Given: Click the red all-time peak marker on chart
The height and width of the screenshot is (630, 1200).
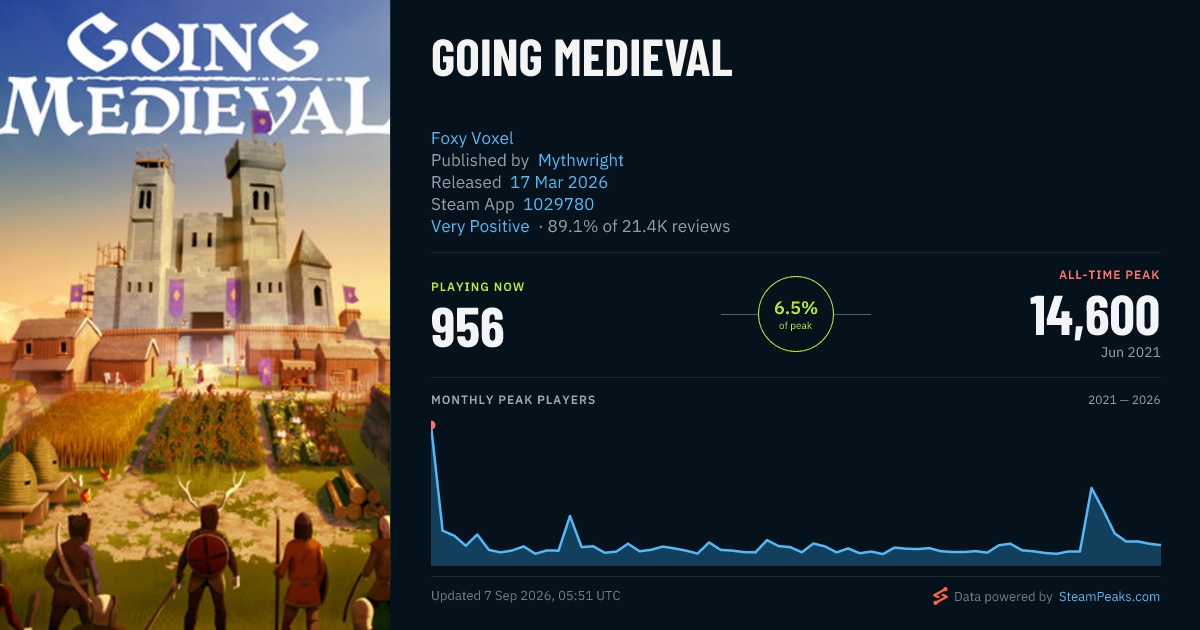Looking at the screenshot, I should coord(432,425).
